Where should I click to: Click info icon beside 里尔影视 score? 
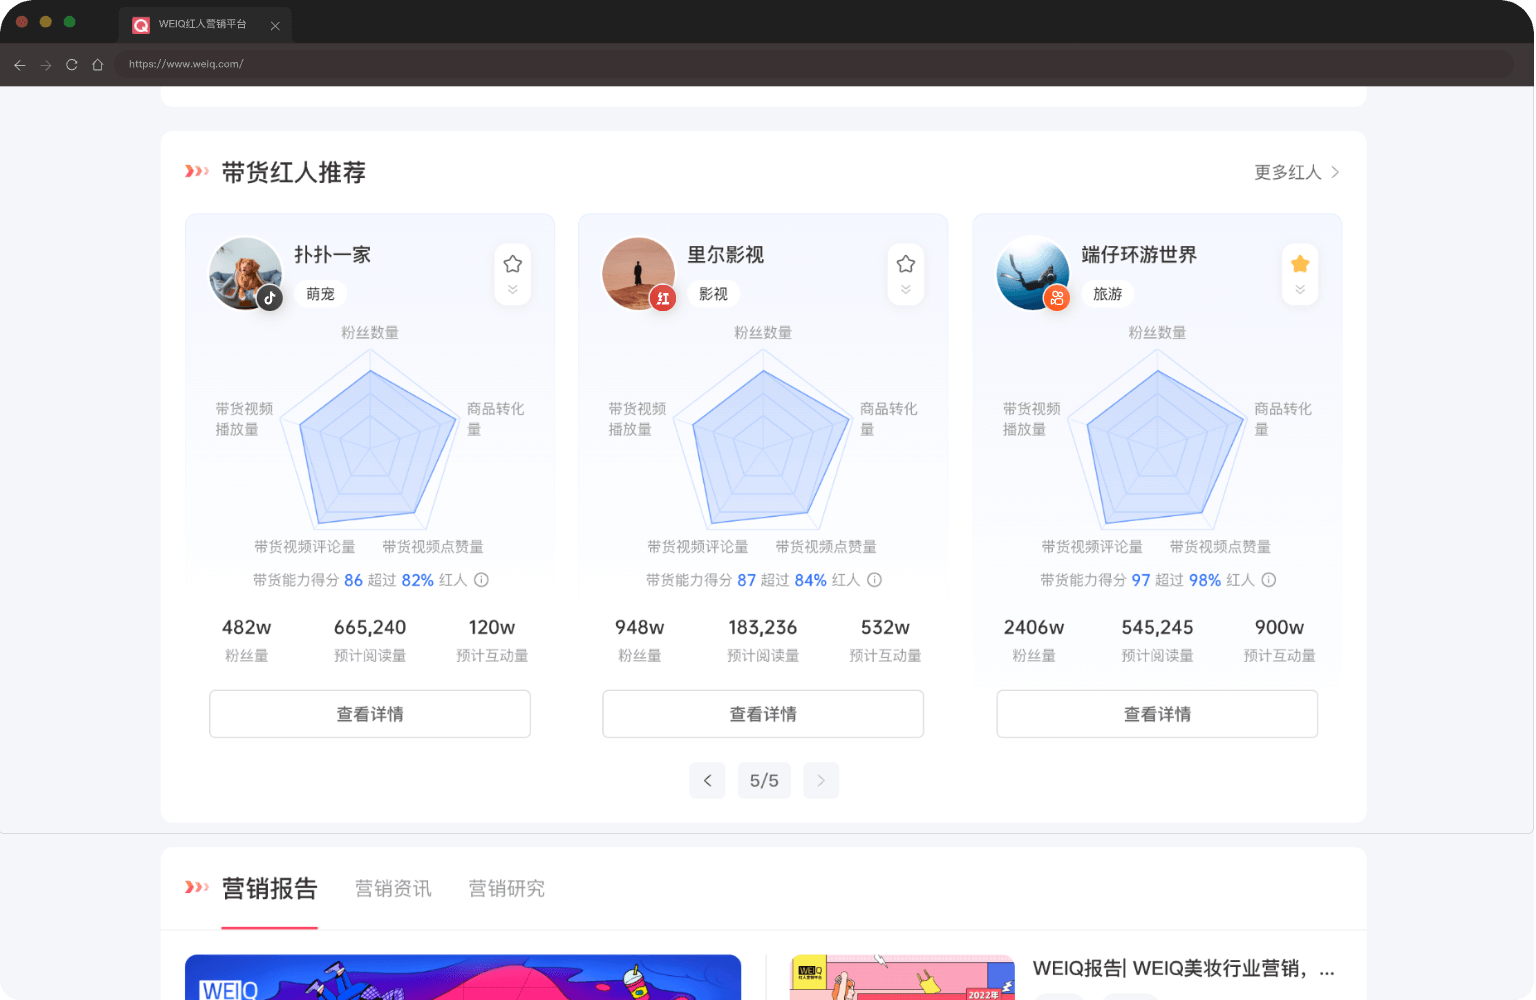(x=874, y=580)
